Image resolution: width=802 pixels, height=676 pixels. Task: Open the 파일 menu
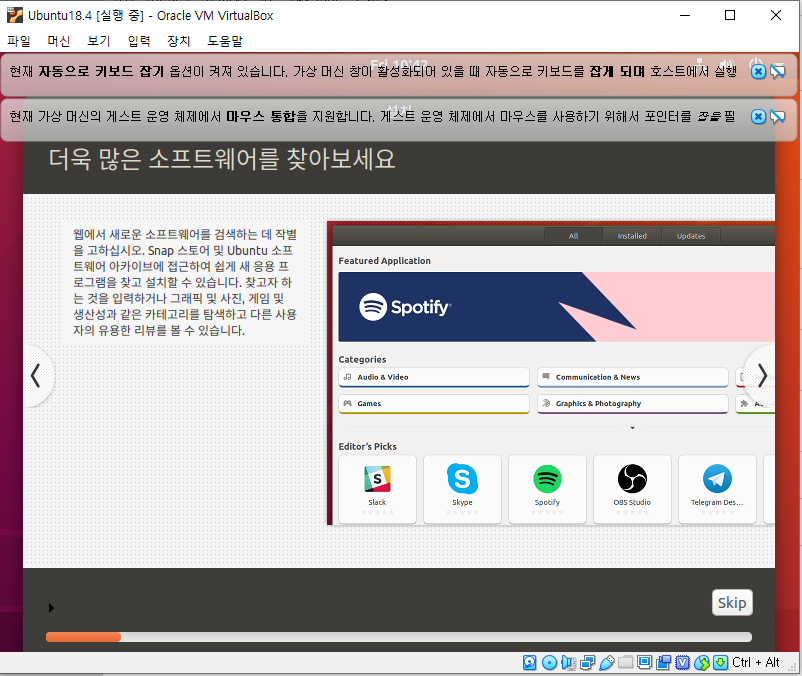[x=19, y=41]
